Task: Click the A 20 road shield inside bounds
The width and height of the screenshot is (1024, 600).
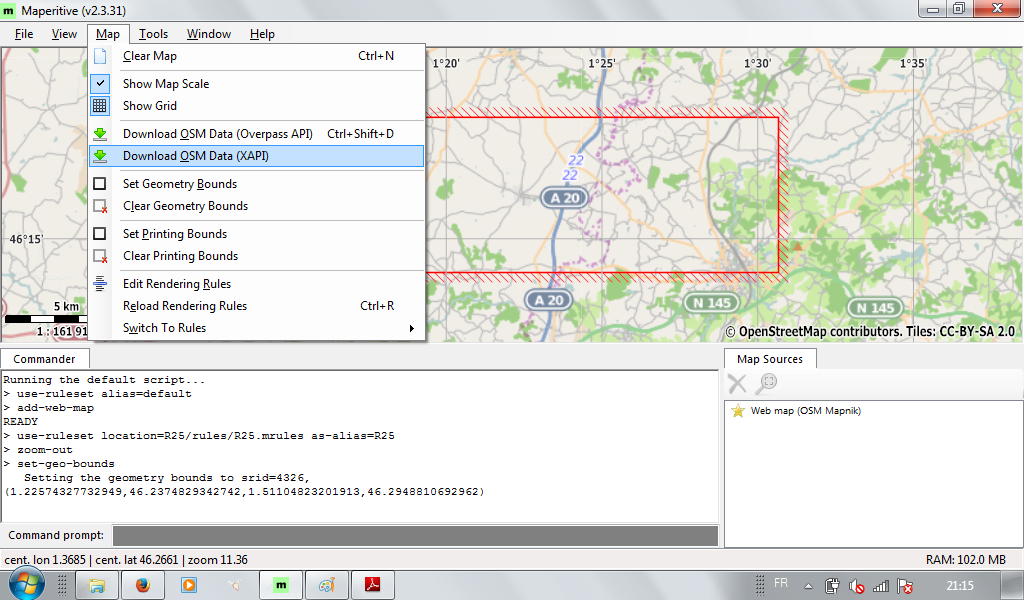Action: [564, 198]
